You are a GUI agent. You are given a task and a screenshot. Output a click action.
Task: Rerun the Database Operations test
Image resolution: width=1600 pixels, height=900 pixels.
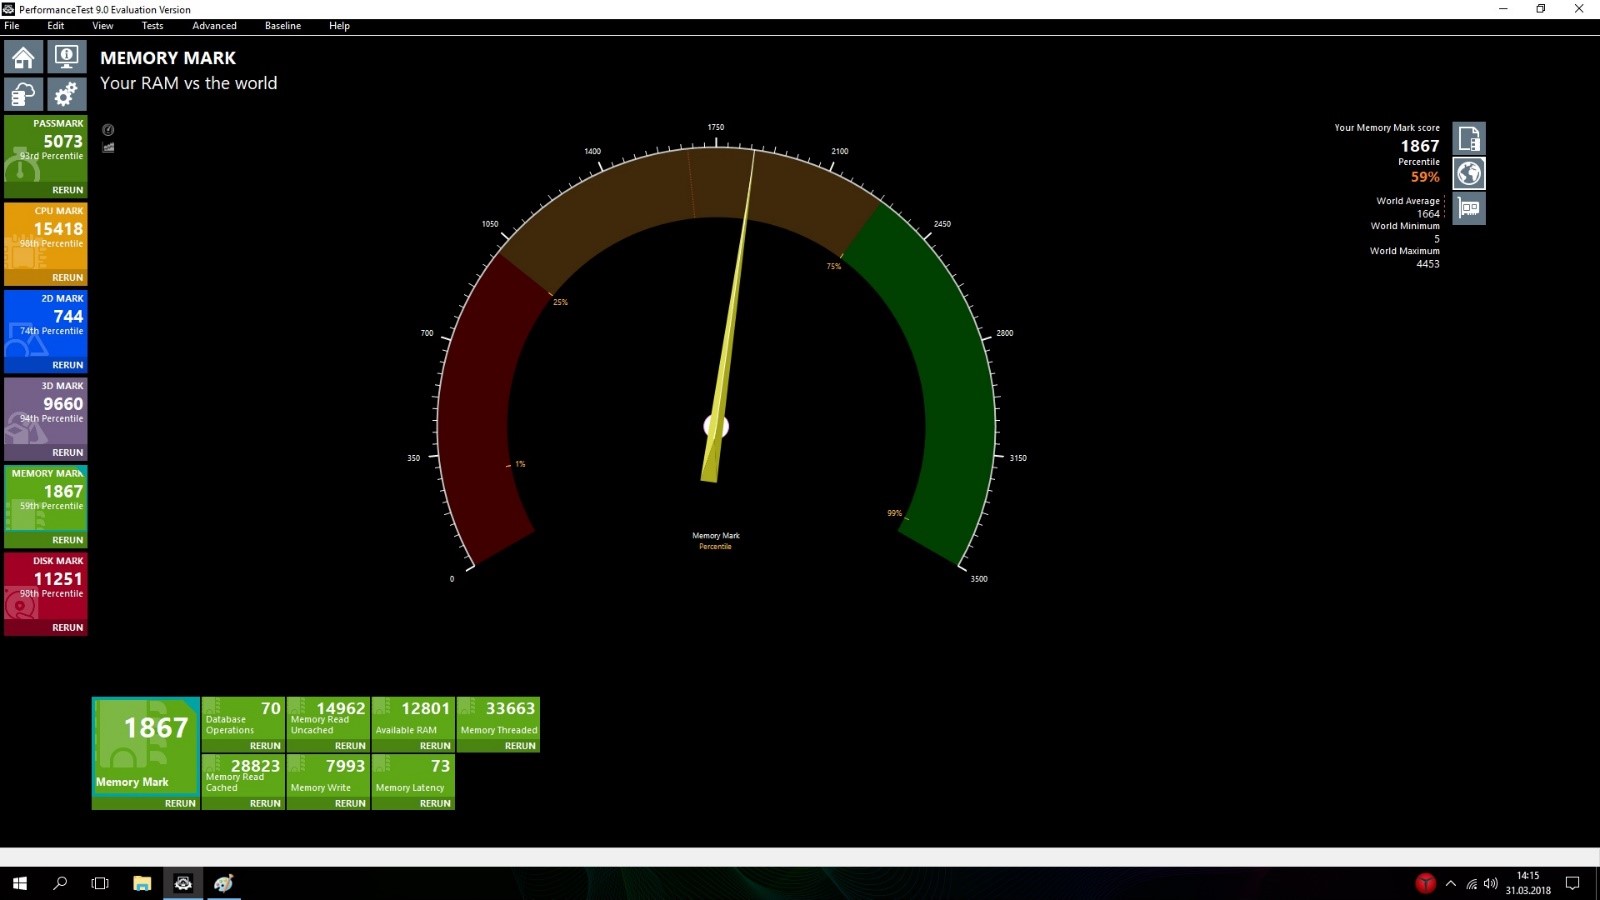pyautogui.click(x=264, y=746)
